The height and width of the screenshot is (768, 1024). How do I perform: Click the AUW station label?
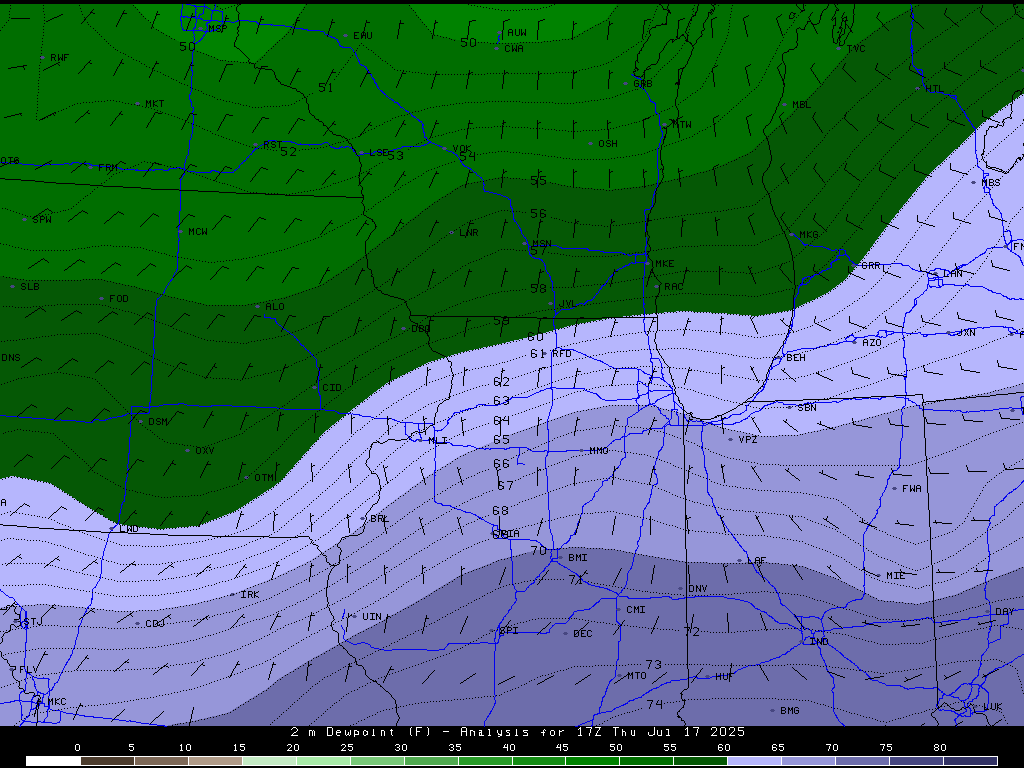coord(517,33)
